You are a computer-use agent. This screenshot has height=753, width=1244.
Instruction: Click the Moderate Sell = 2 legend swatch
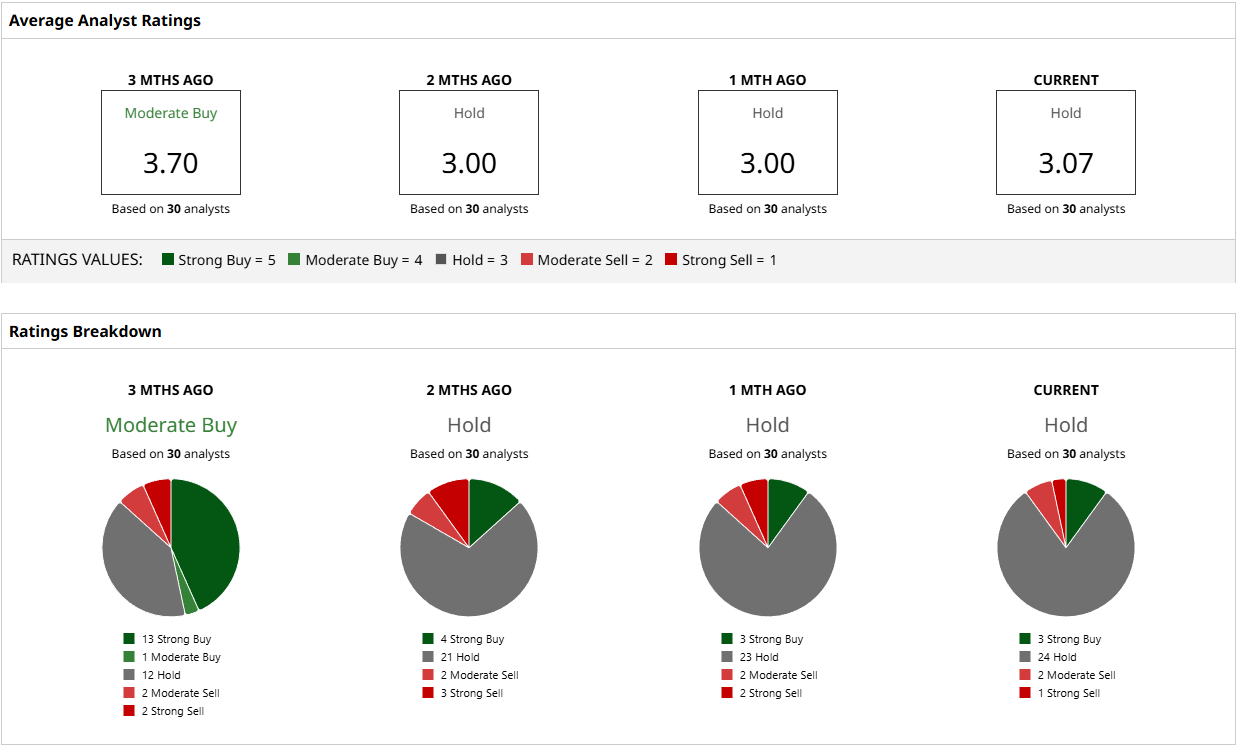point(527,260)
